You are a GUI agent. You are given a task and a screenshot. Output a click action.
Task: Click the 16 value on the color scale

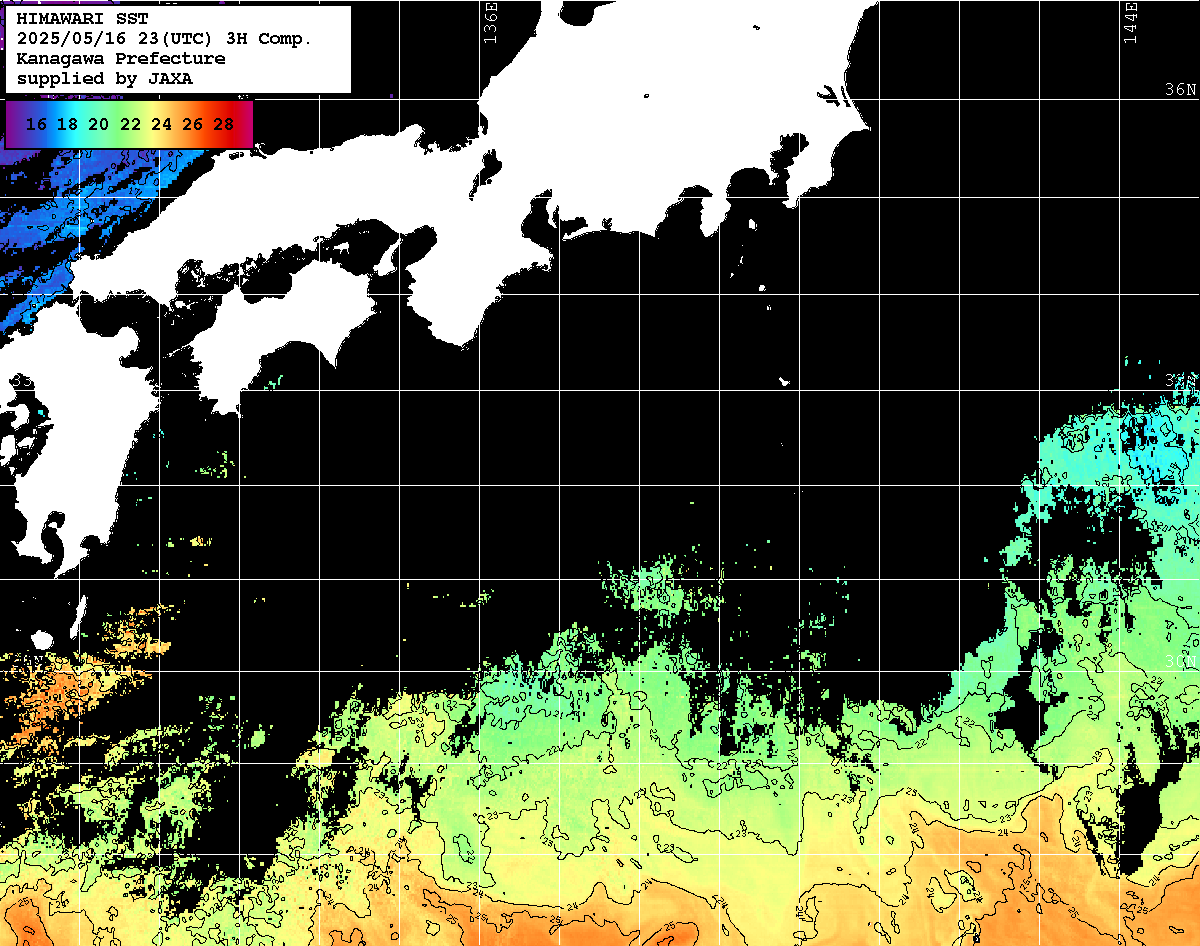(x=36, y=125)
